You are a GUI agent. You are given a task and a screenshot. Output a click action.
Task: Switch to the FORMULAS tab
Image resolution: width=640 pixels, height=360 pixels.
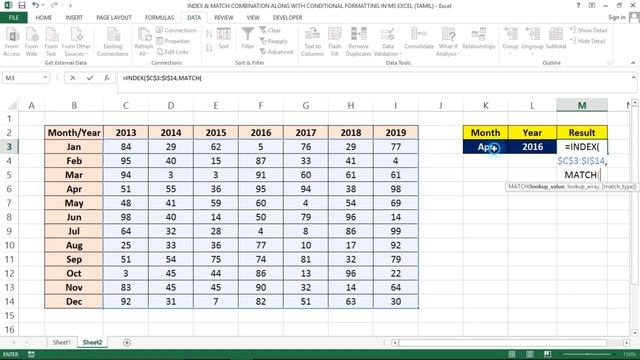[x=159, y=18]
